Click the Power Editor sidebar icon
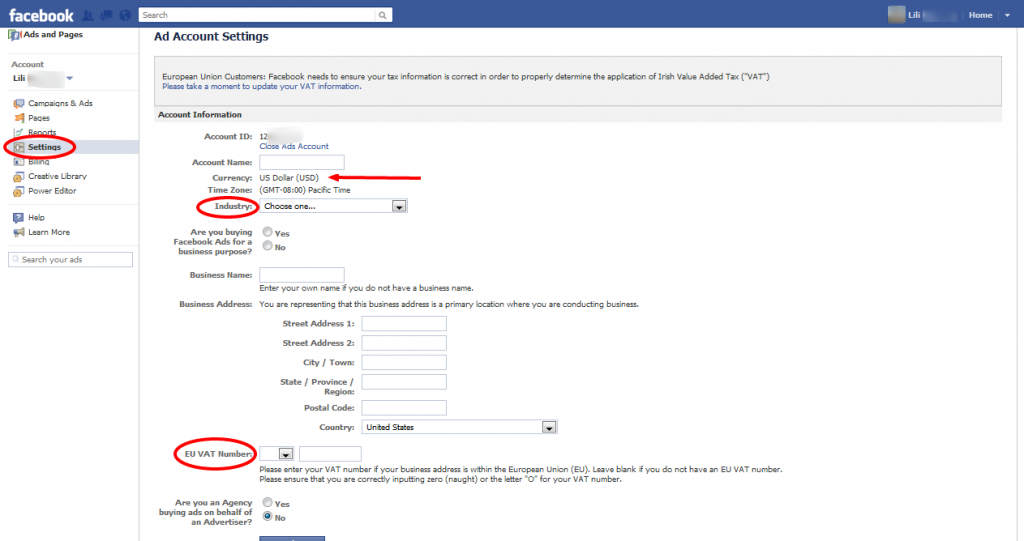The height and width of the screenshot is (541, 1024). click(x=19, y=191)
